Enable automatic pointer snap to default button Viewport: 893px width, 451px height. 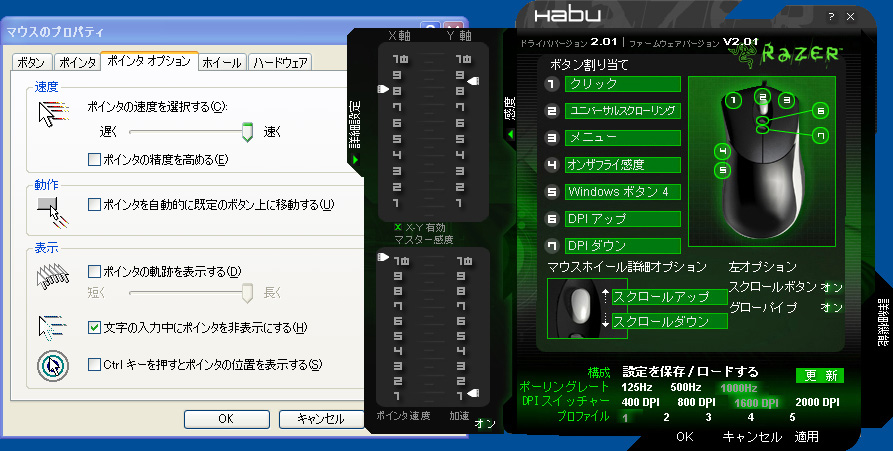(x=95, y=204)
